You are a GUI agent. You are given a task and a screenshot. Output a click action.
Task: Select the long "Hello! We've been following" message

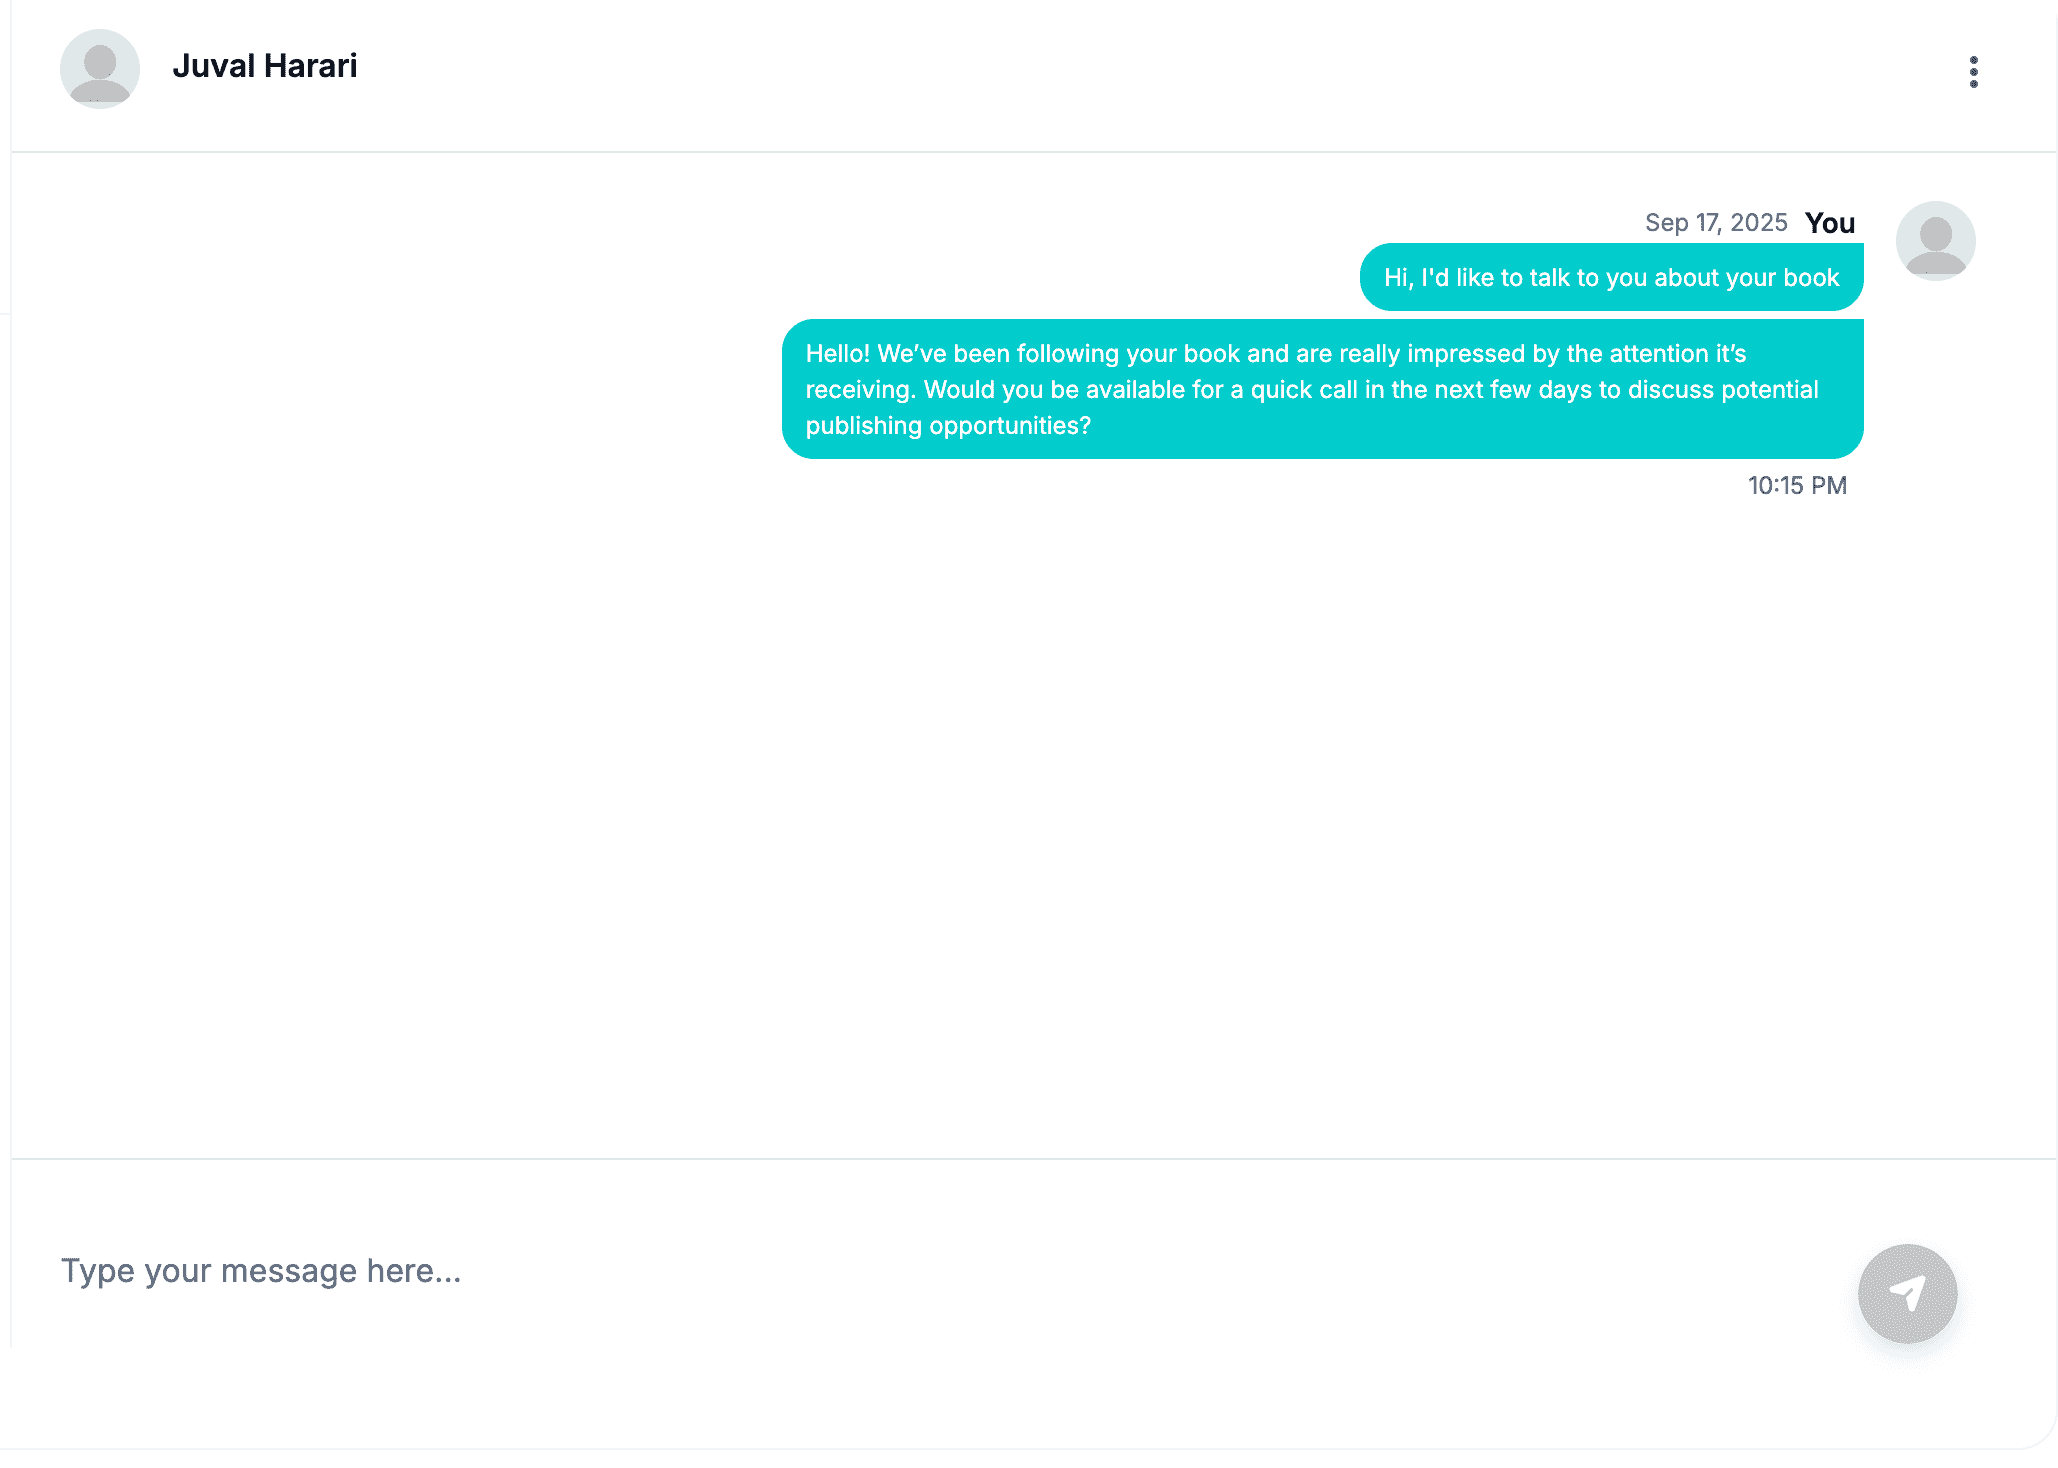(x=1322, y=389)
